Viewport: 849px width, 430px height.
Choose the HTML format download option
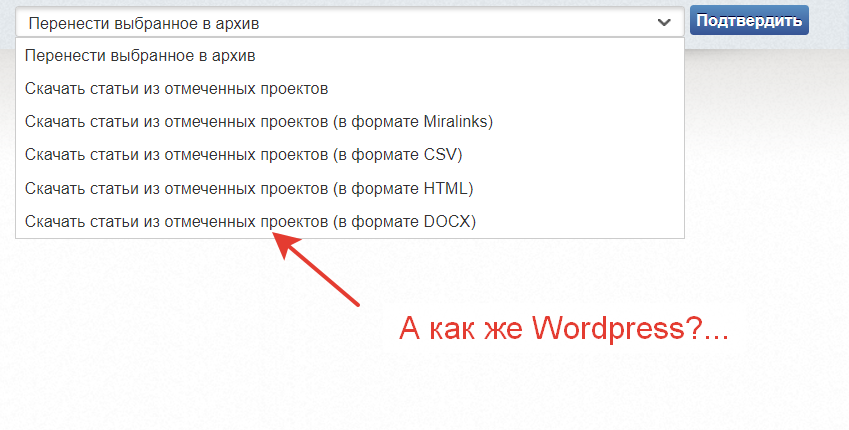[249, 188]
